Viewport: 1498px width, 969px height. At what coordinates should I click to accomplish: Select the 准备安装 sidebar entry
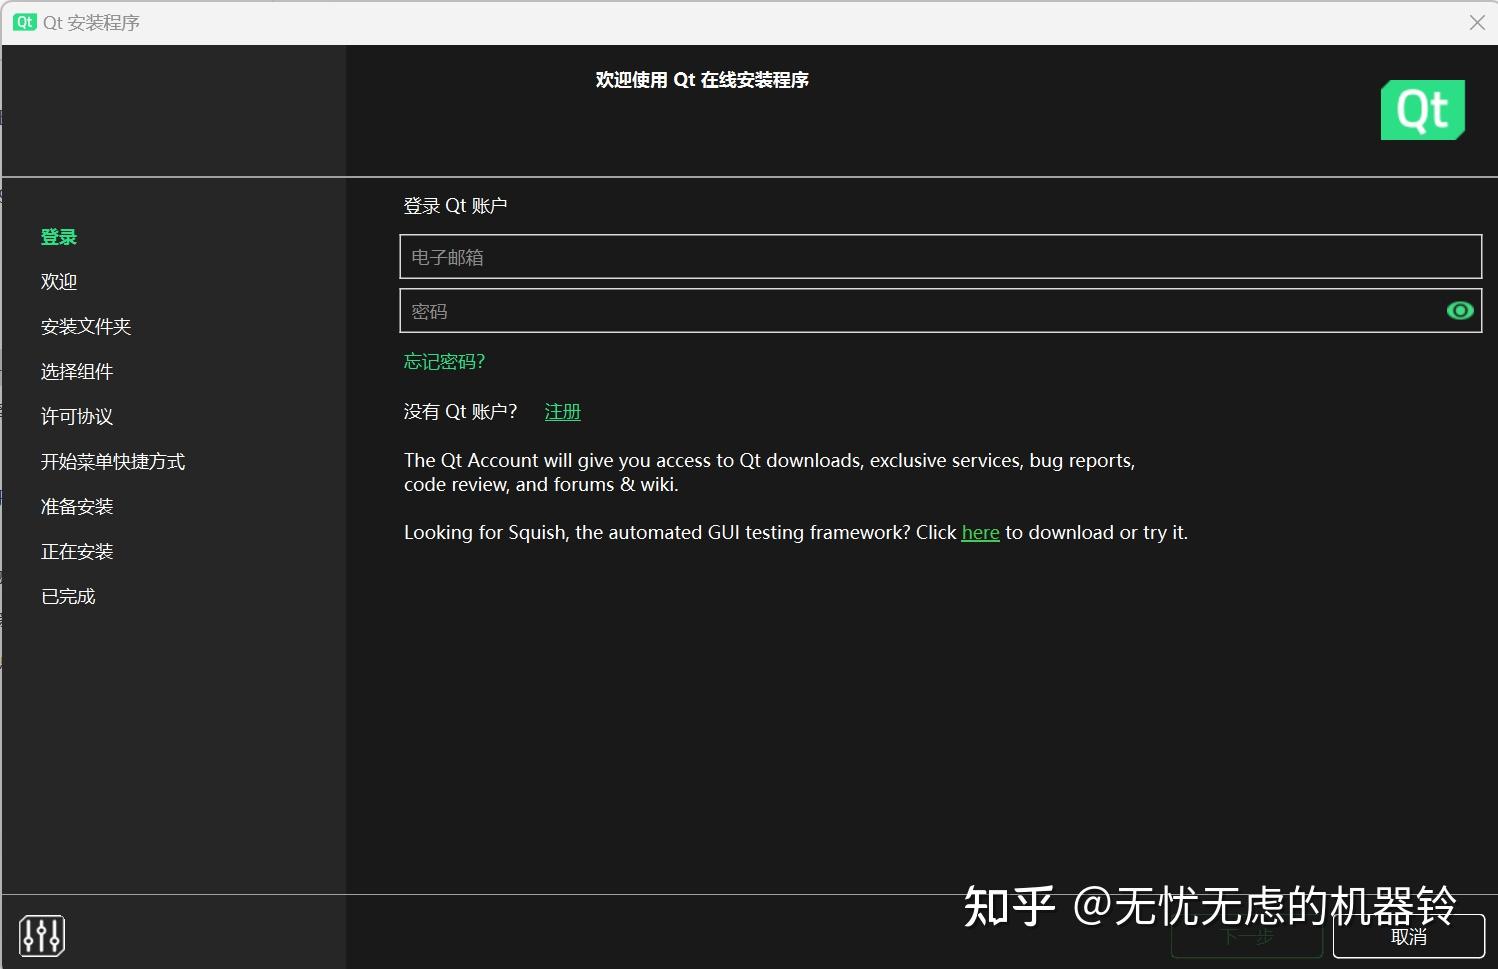point(76,506)
